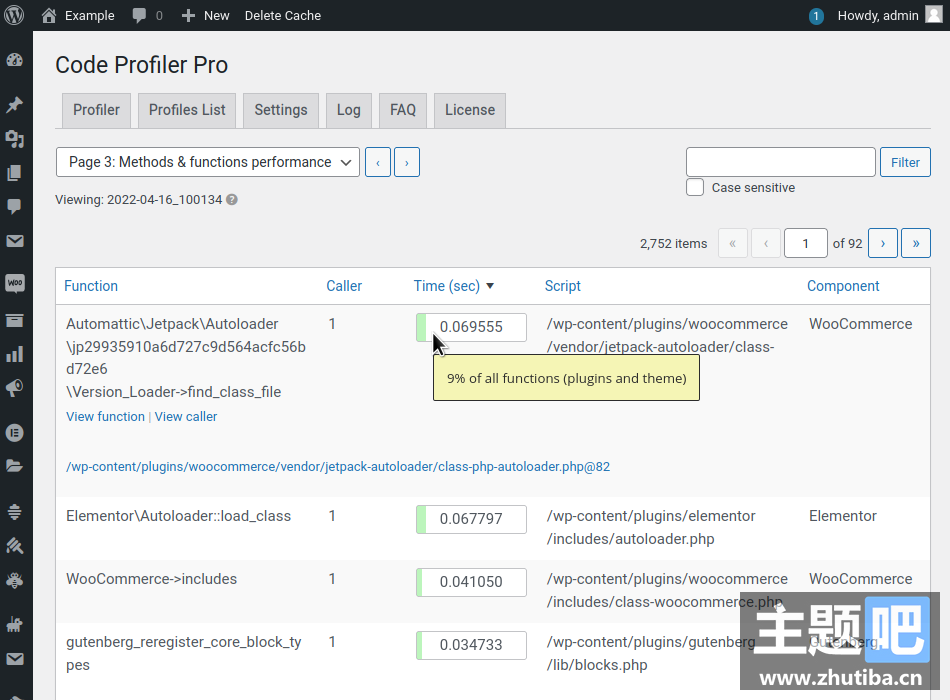
Task: Open WooCommerce Woo sidebar icon
Action: point(15,283)
